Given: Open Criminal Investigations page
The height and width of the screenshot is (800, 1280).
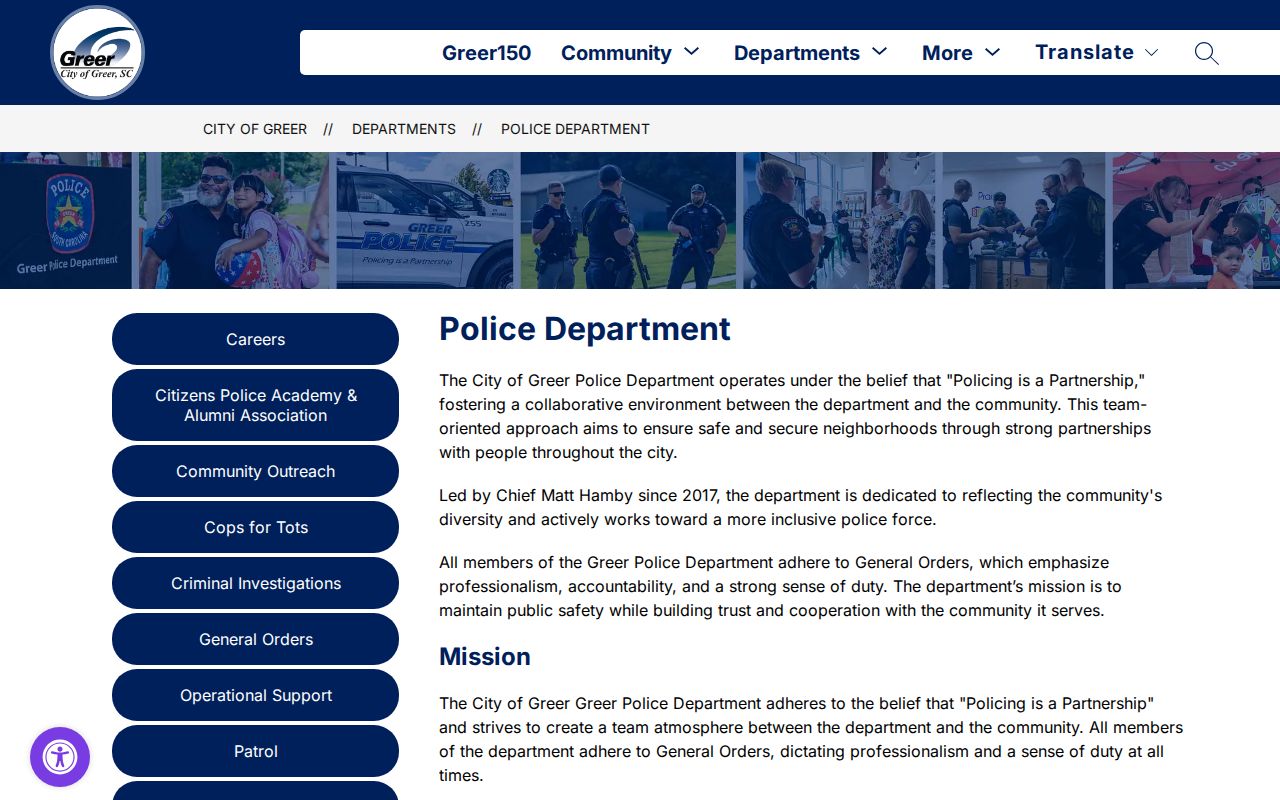Looking at the screenshot, I should pyautogui.click(x=255, y=583).
